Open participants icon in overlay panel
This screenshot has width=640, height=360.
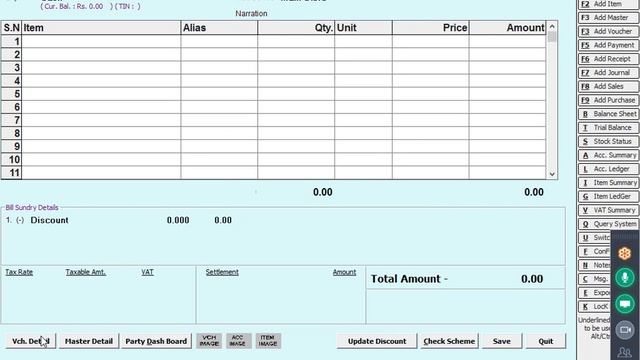pos(624,352)
